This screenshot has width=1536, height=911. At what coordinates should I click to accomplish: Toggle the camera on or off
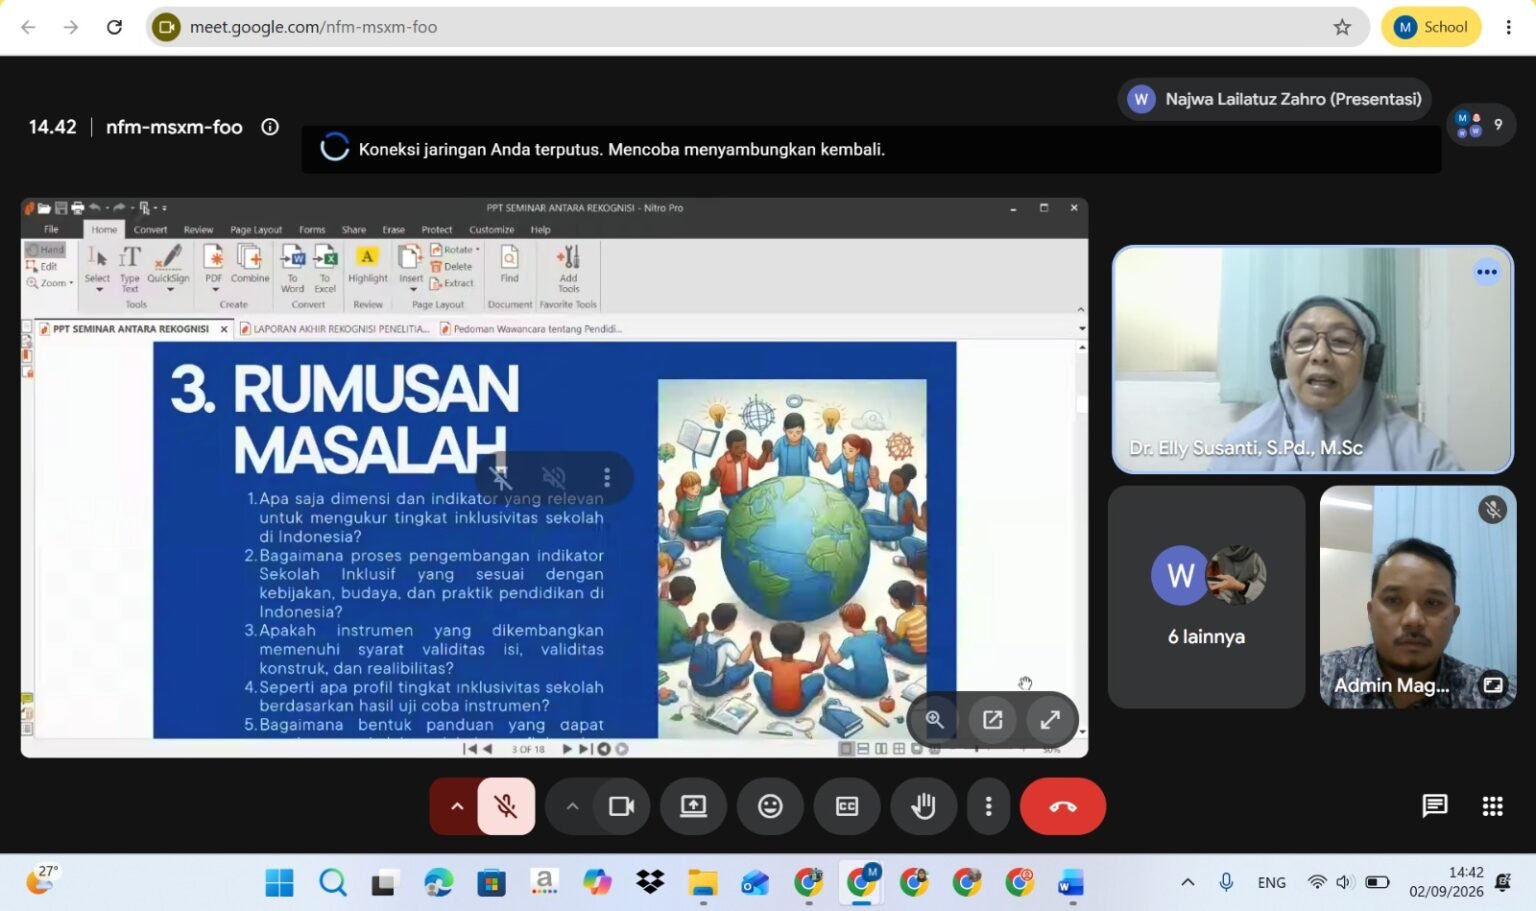[621, 806]
